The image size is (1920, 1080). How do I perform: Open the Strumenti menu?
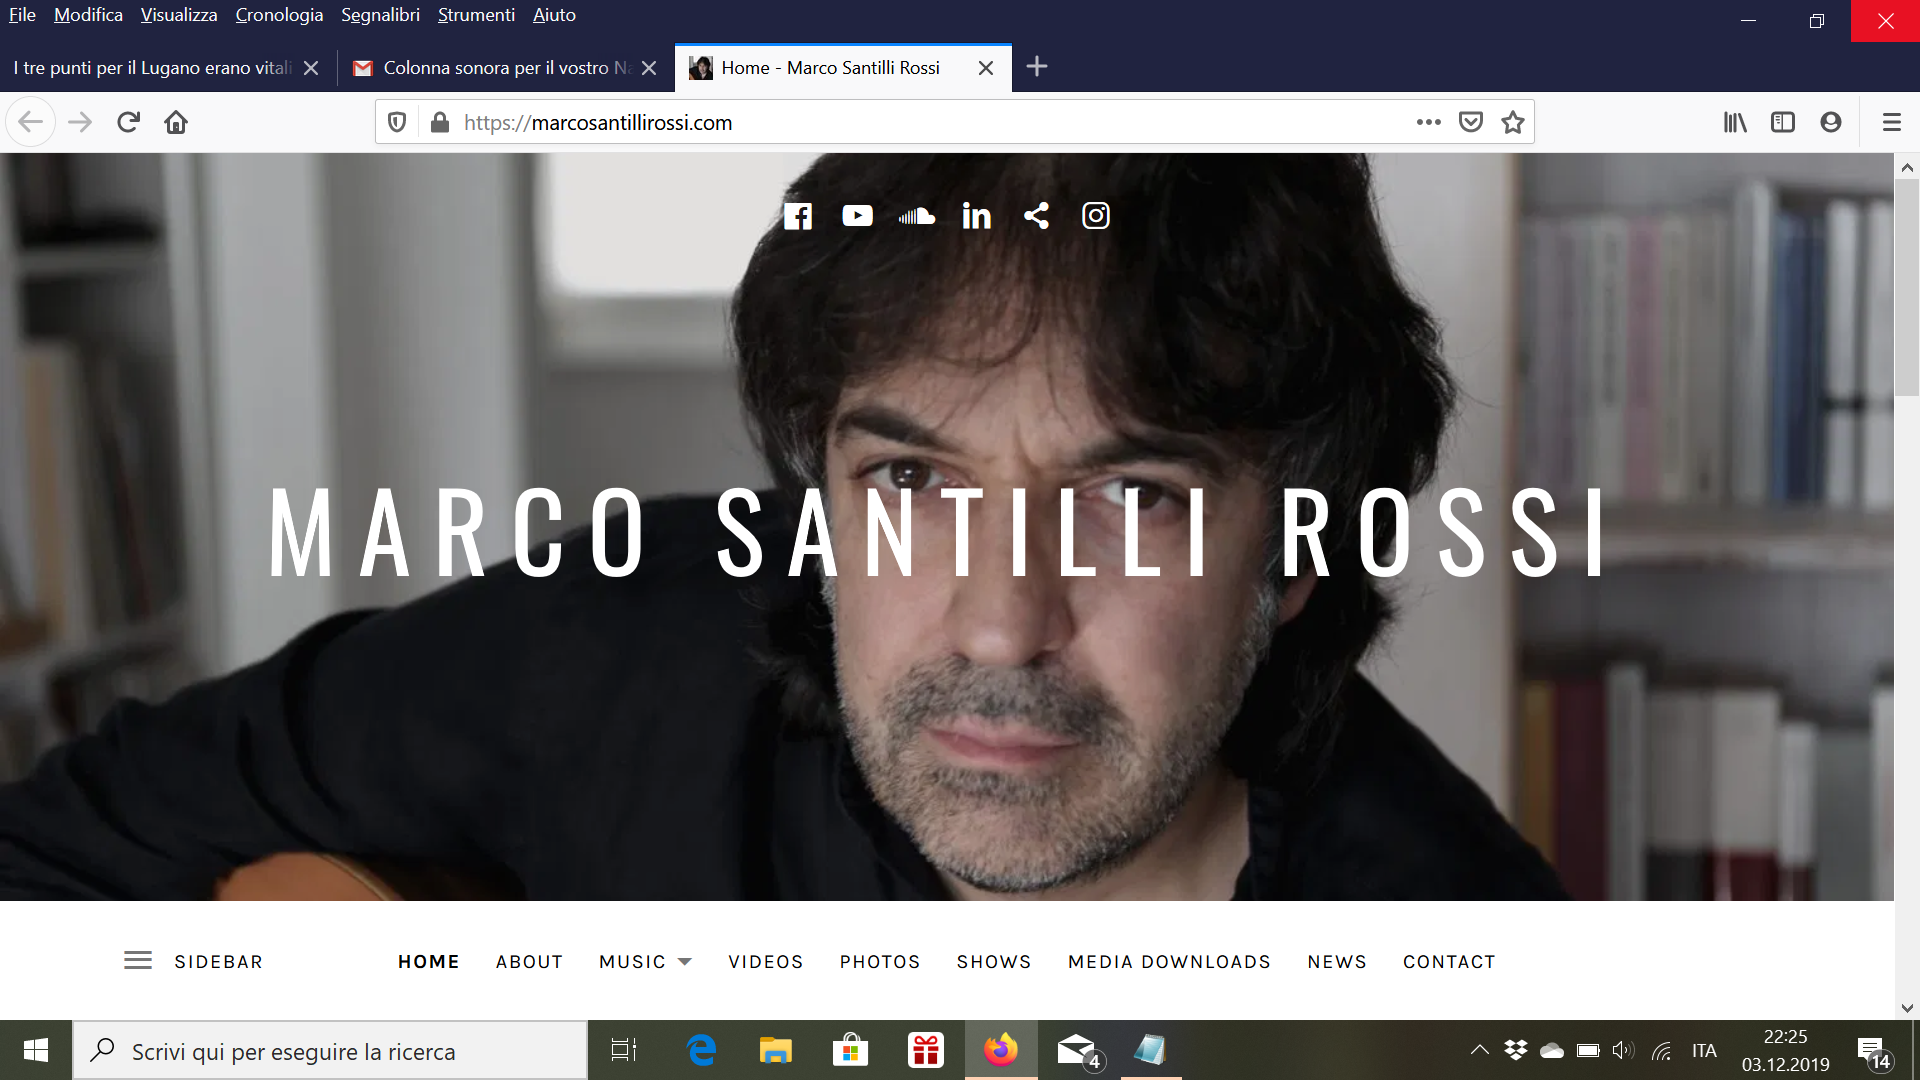click(x=476, y=15)
